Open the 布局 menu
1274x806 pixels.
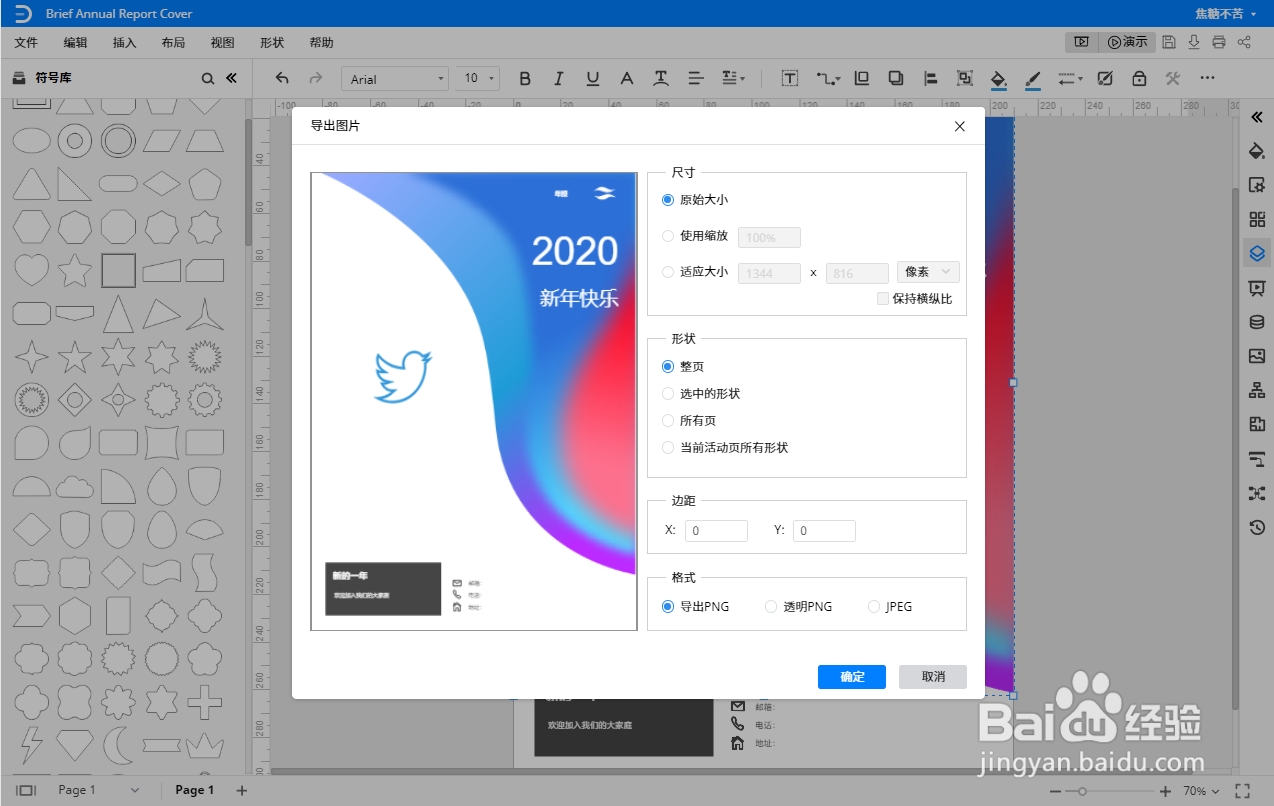pyautogui.click(x=173, y=43)
